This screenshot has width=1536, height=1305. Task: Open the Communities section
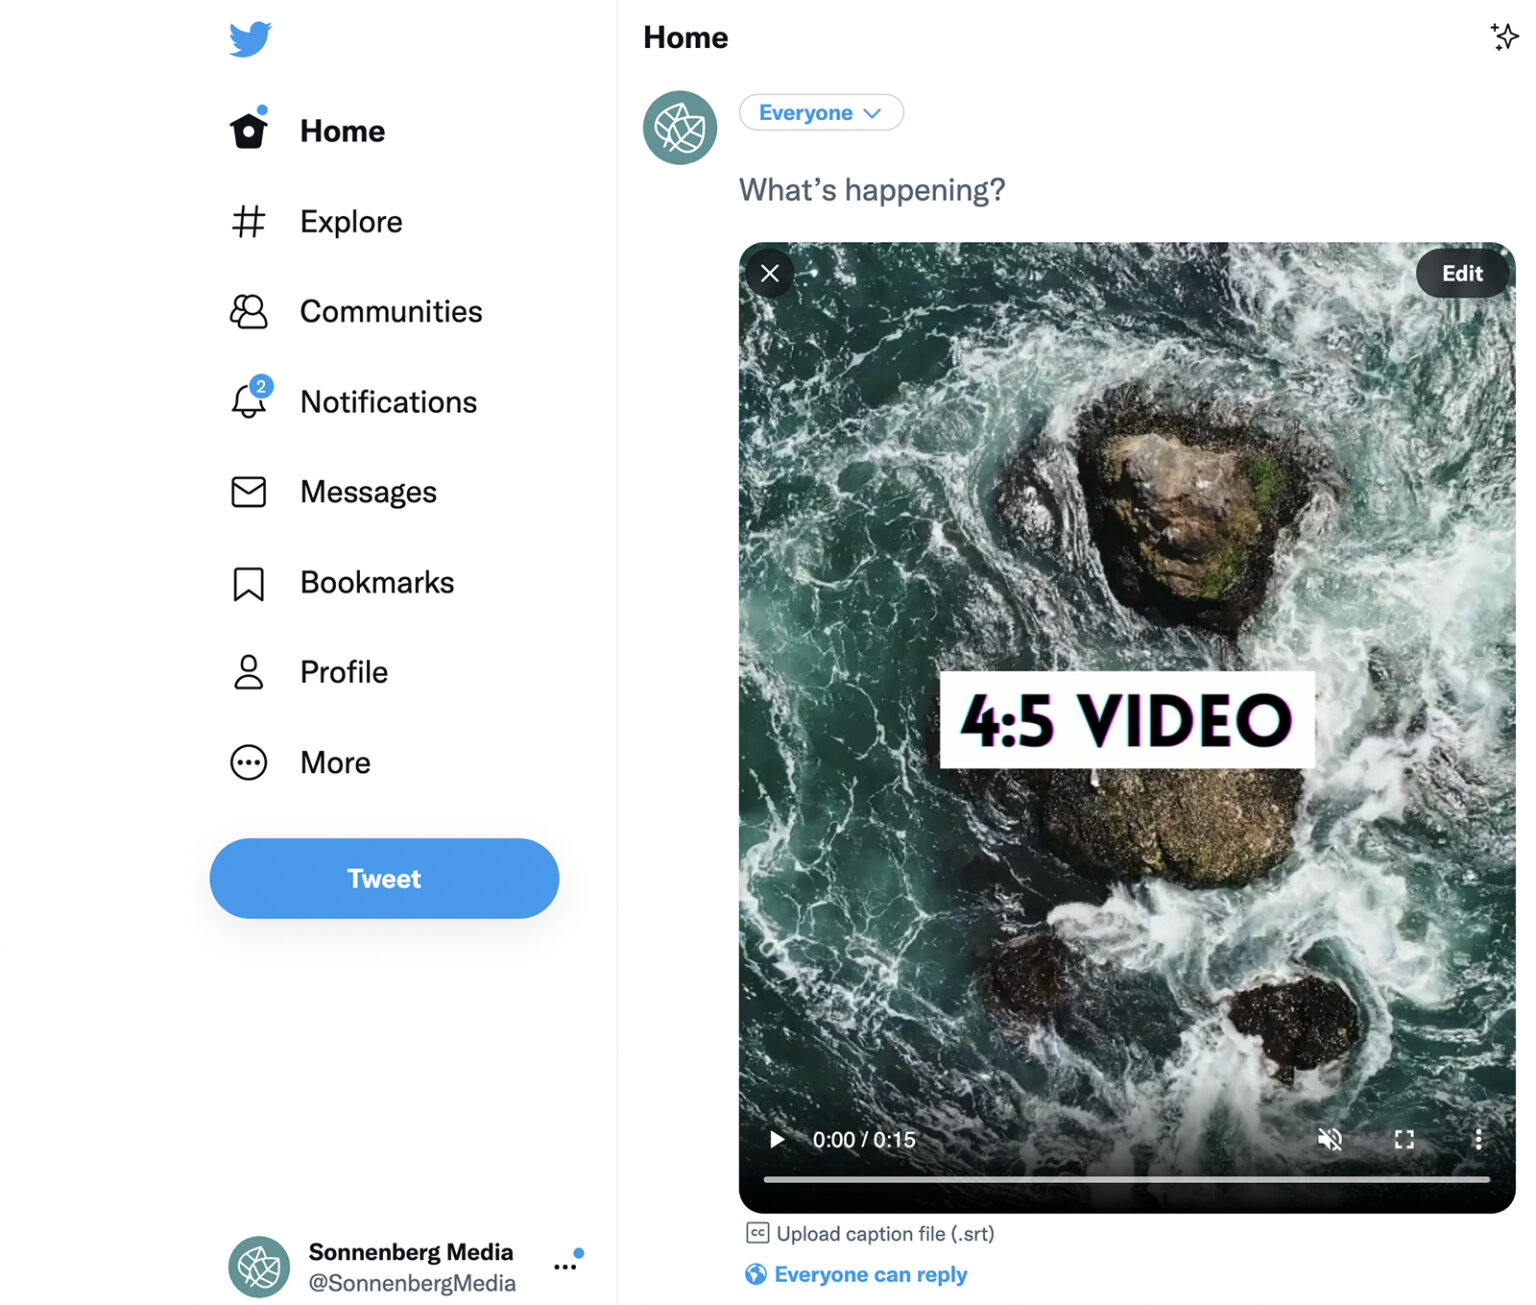click(390, 311)
